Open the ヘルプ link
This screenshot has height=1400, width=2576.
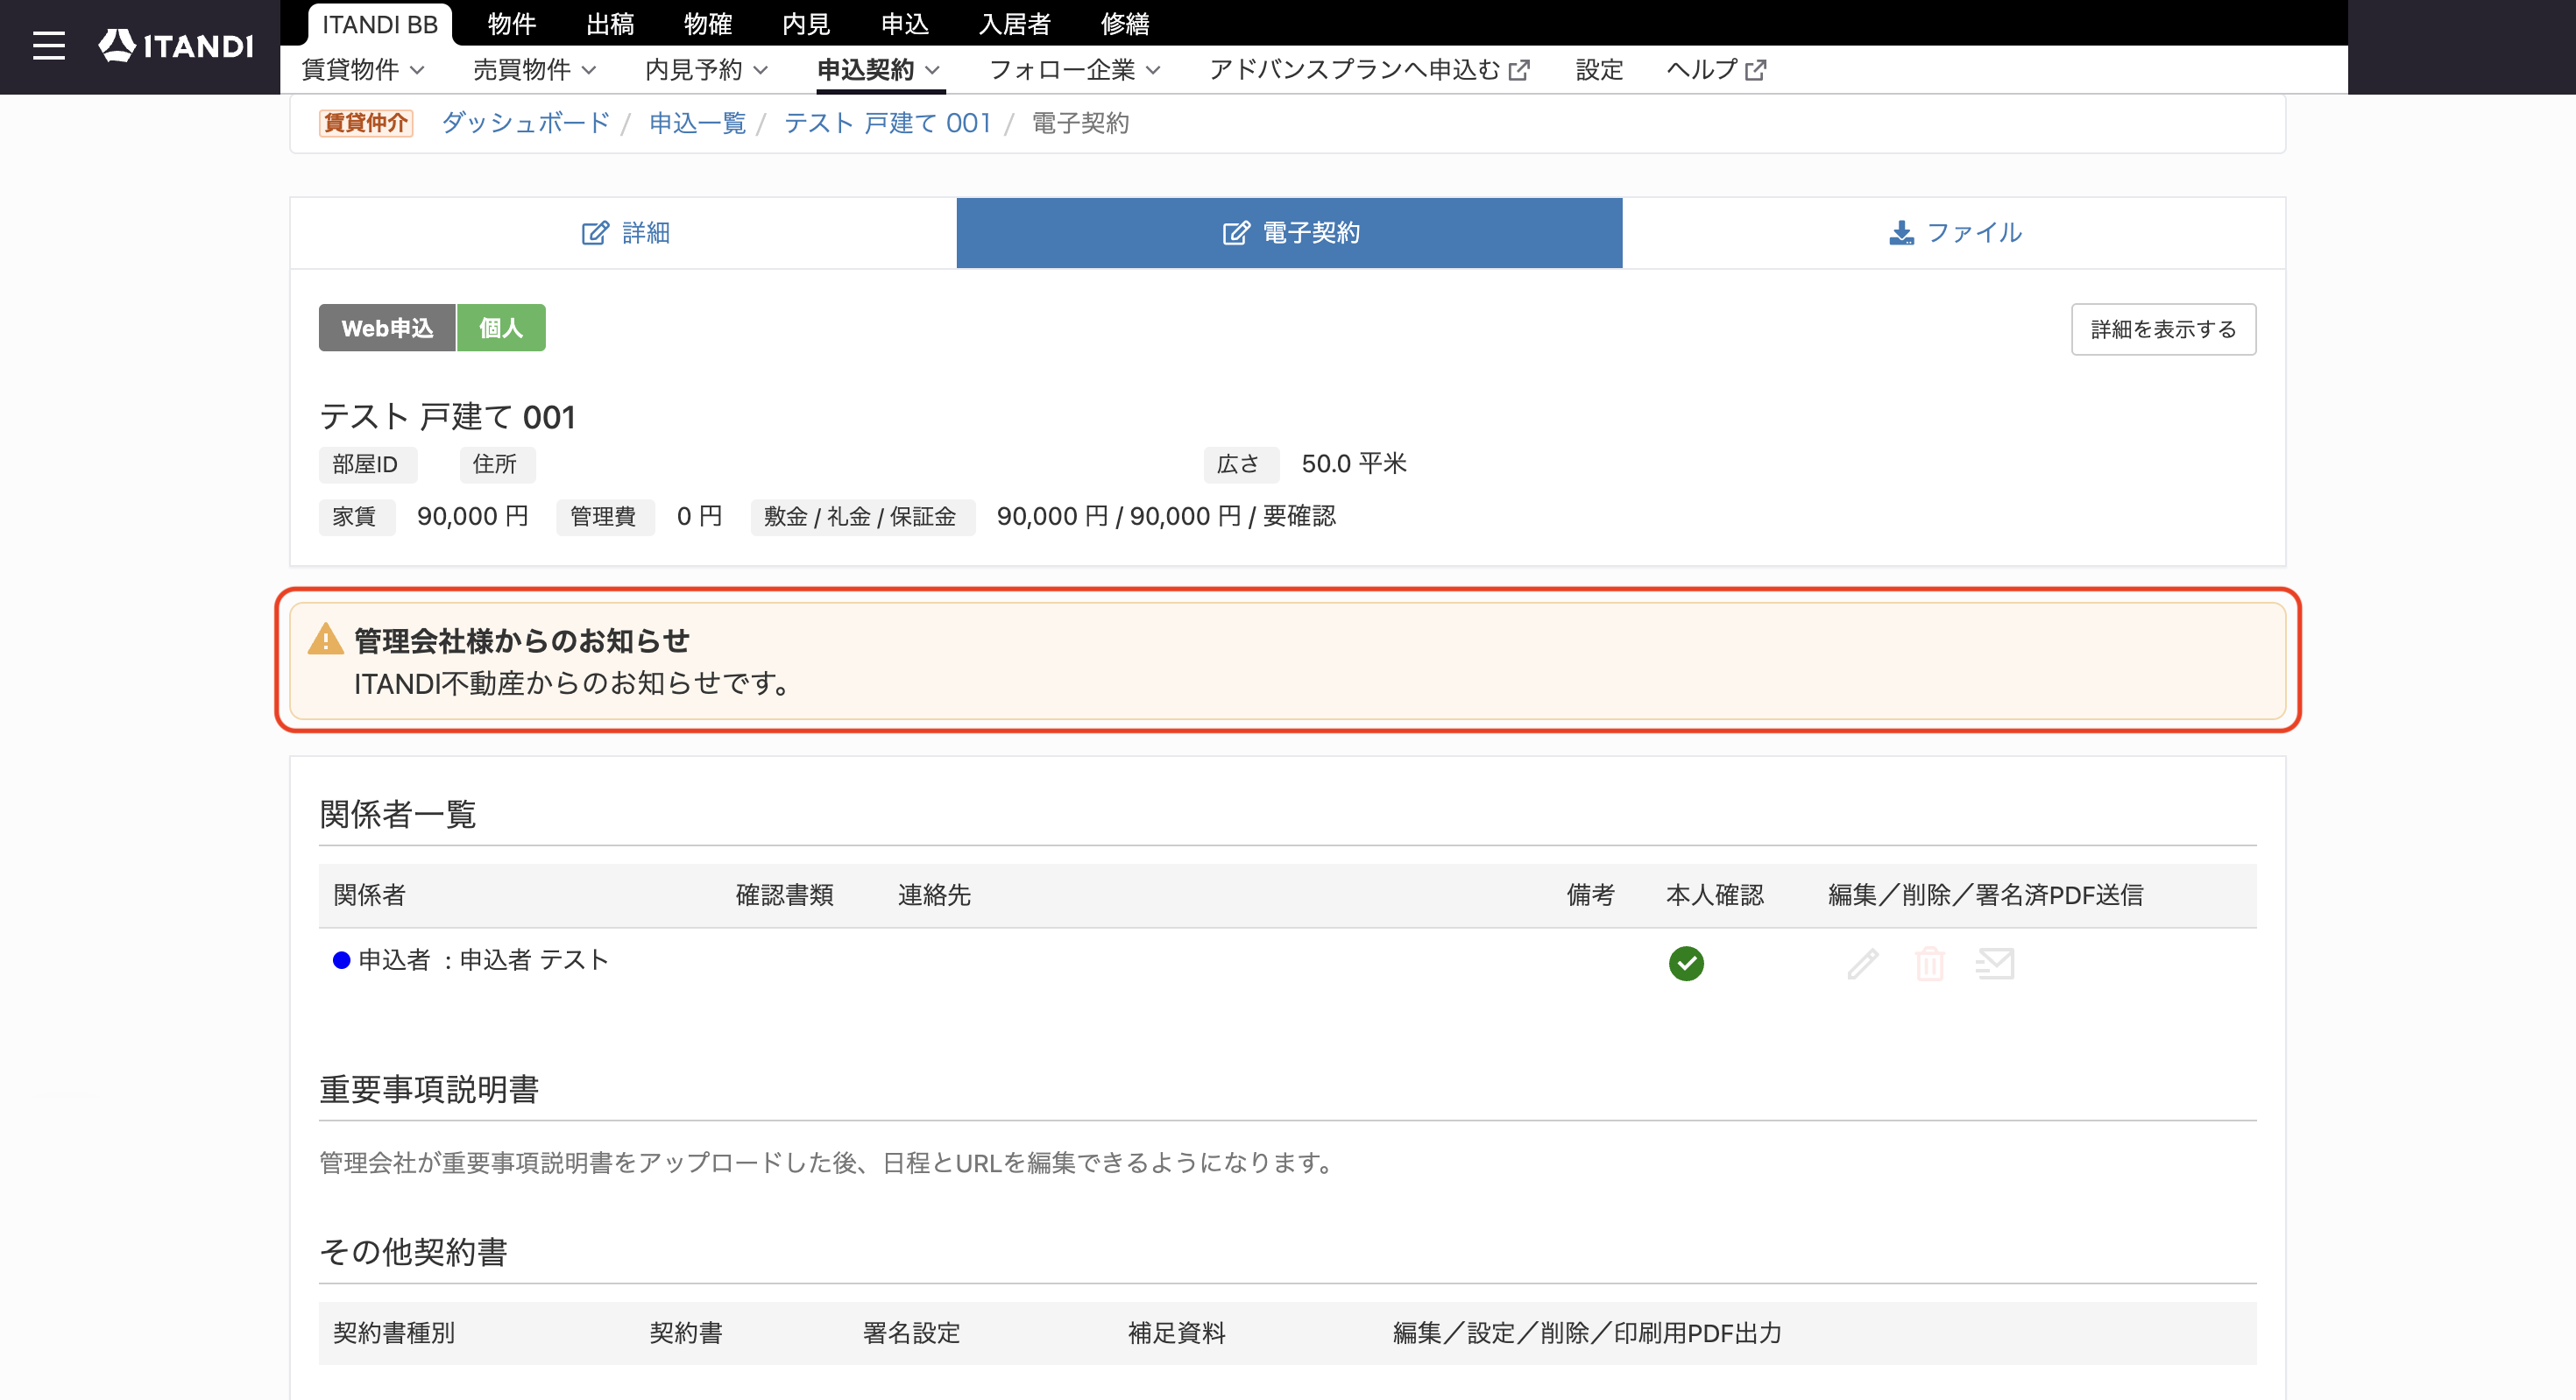(x=1716, y=70)
